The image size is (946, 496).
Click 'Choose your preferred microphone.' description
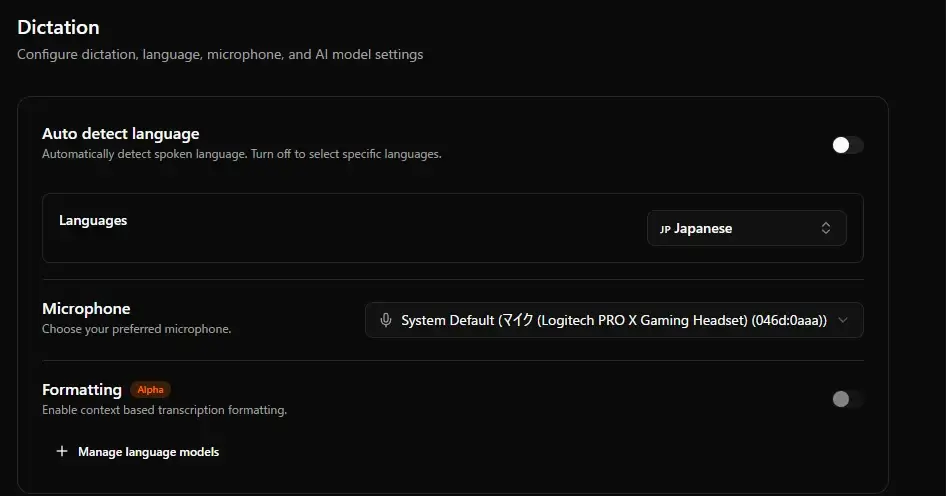tap(136, 329)
